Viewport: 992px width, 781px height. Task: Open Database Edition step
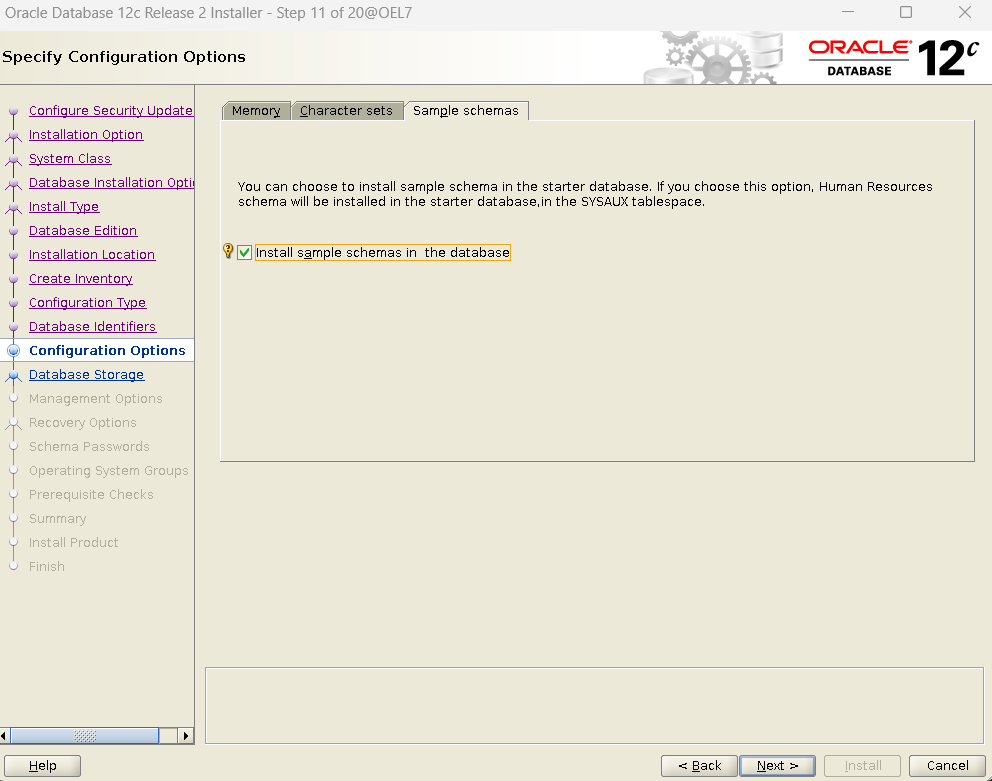[x=83, y=230]
